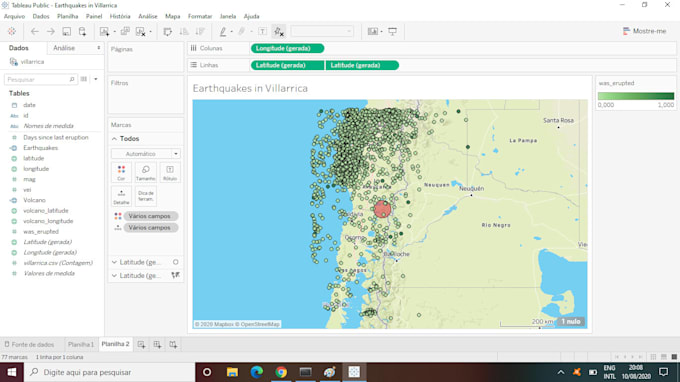
Task: Duplicate the current sheet icon
Action: tap(125, 31)
